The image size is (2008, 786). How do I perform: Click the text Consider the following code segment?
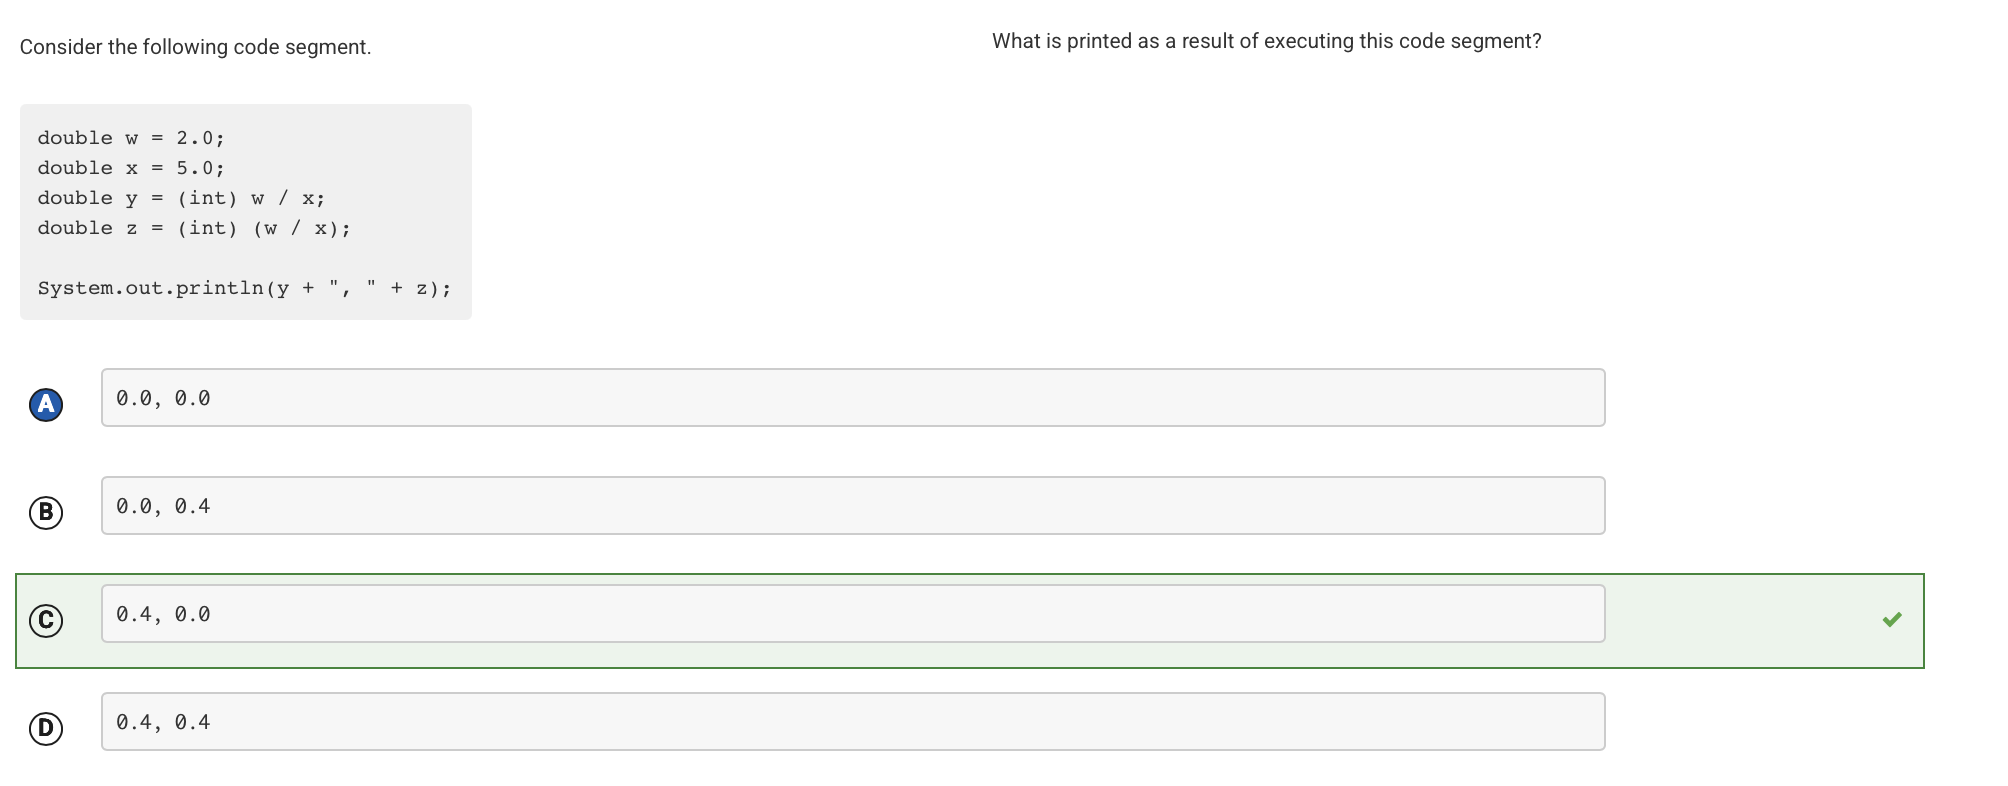[196, 46]
